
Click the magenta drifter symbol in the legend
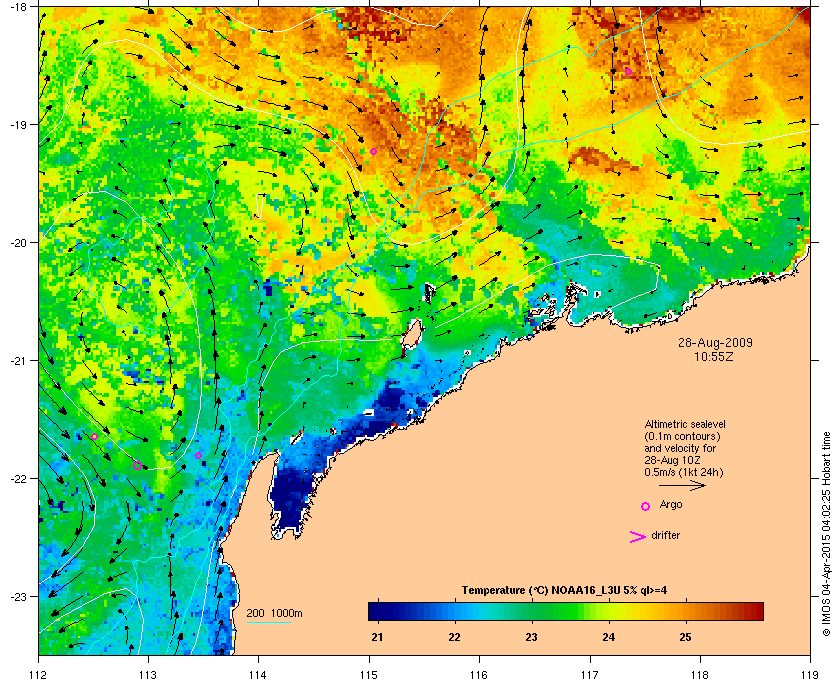pos(637,537)
